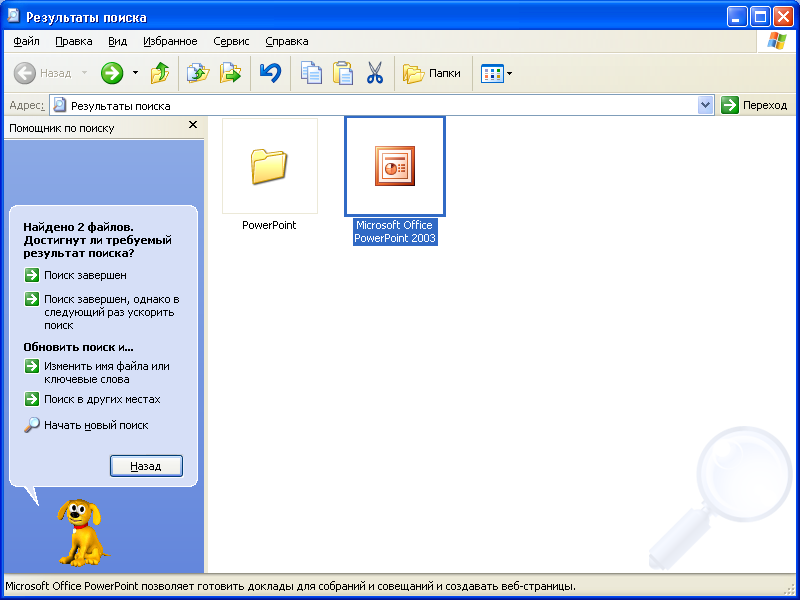The image size is (800, 600).
Task: Click the green Forward arrow icon
Action: (112, 73)
